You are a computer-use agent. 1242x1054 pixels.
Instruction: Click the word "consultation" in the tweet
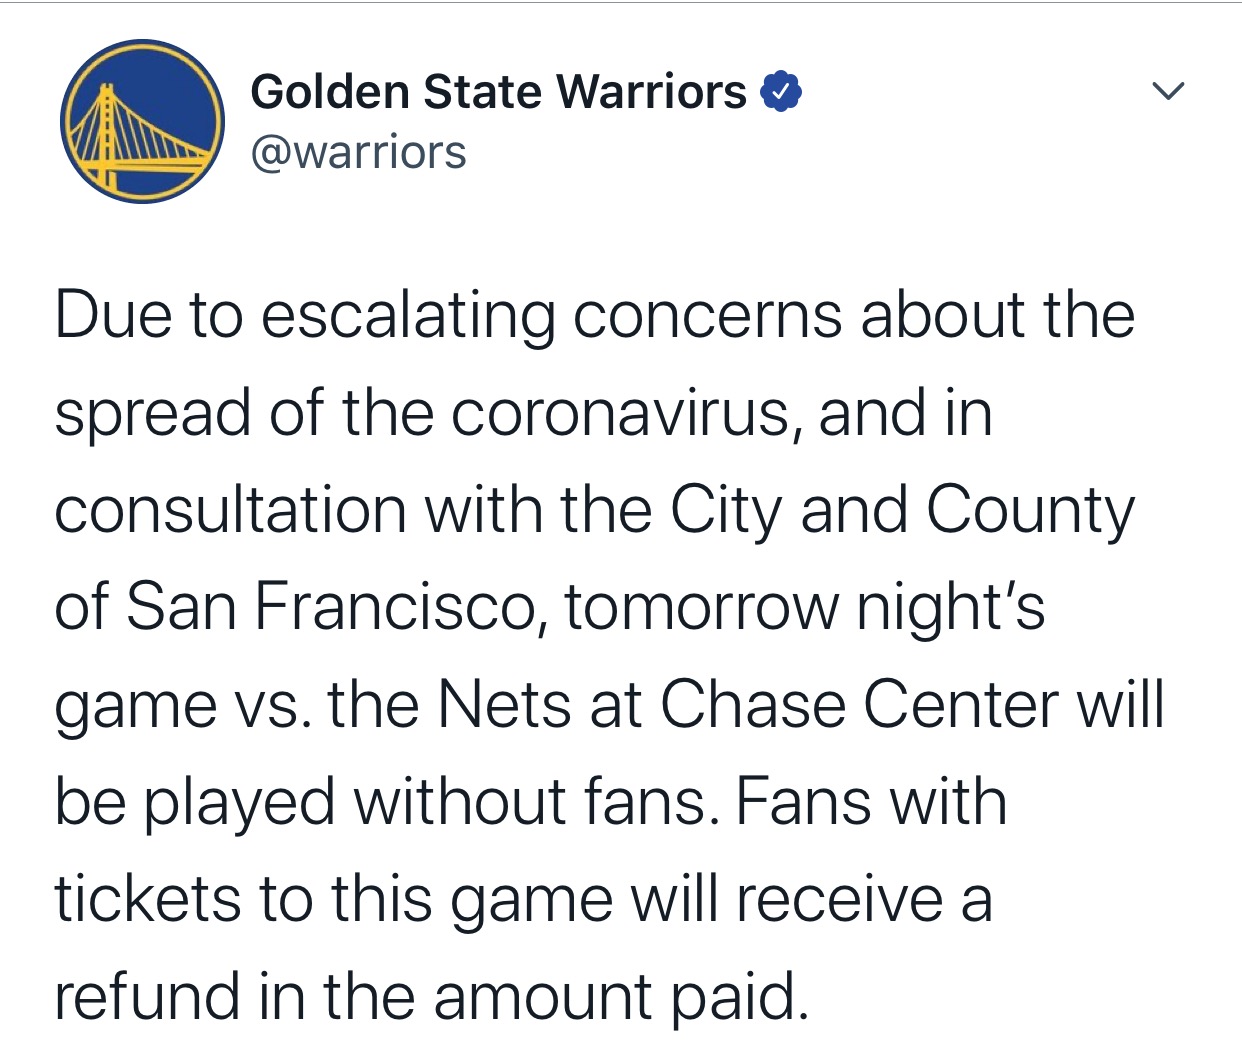[230, 510]
